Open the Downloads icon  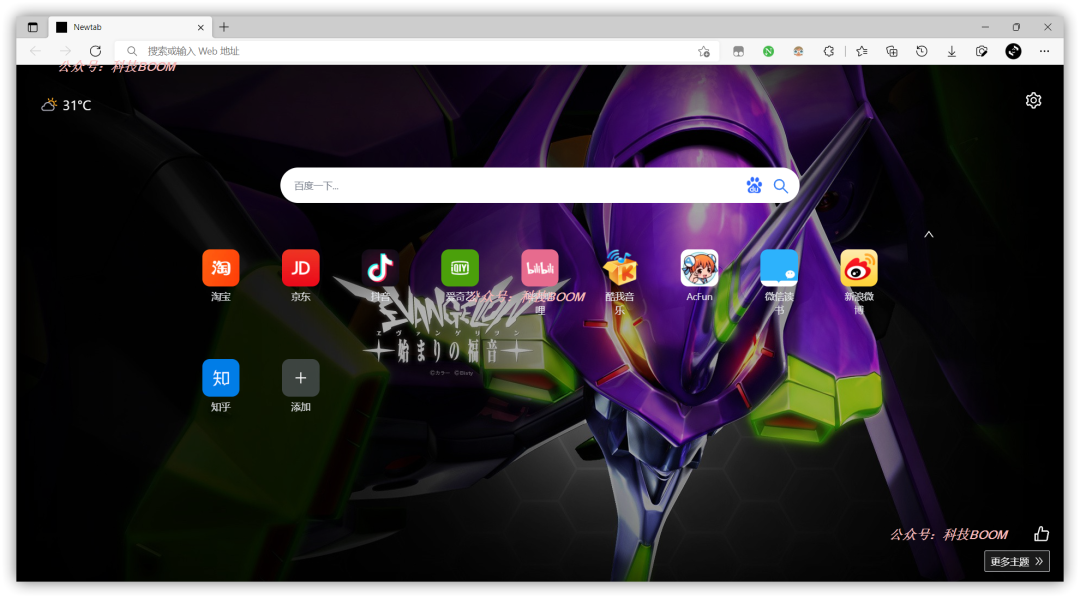point(951,51)
